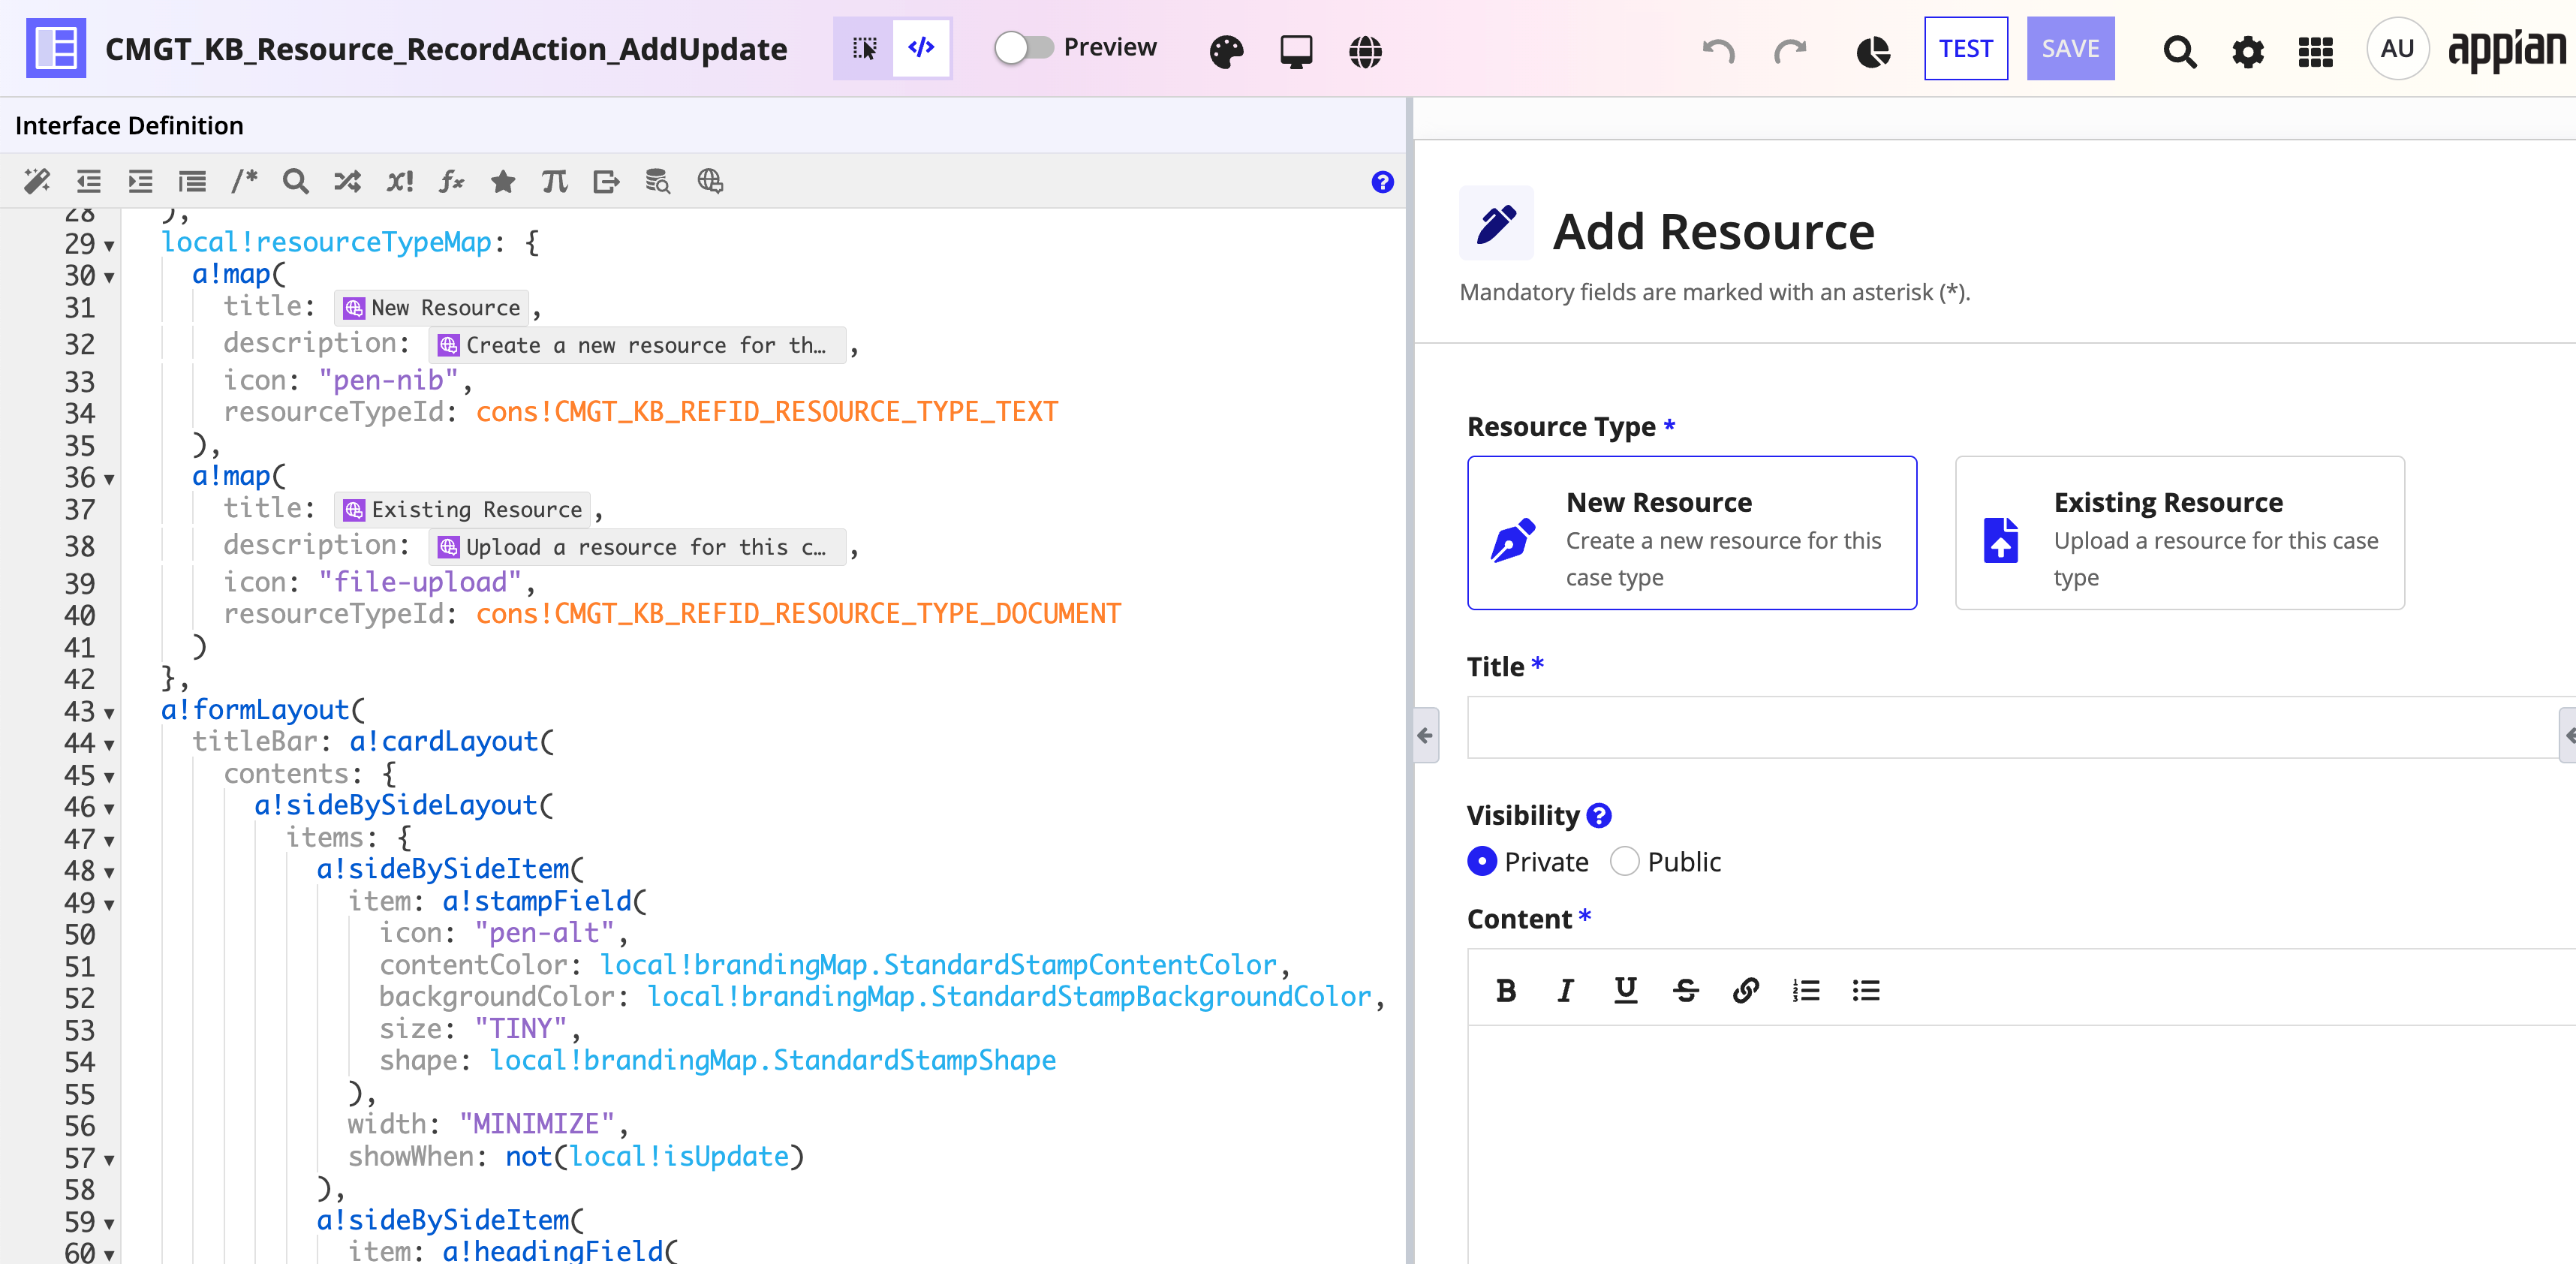Click the 'Create a new resource' description chip
Screen dimensions: 2576x1264
point(637,346)
